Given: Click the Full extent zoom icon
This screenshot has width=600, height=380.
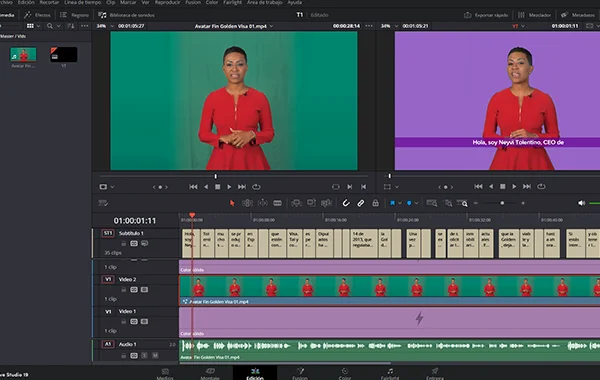Looking at the screenshot, I should (432, 203).
